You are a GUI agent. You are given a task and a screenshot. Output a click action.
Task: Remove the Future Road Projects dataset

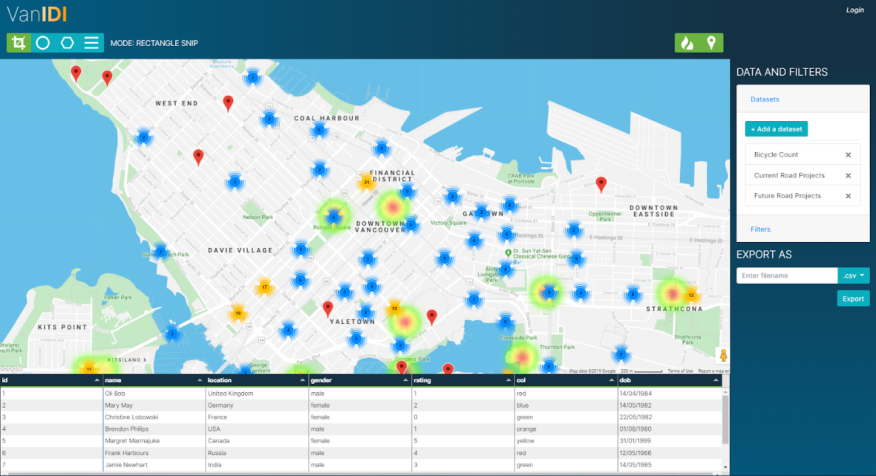[x=848, y=196]
